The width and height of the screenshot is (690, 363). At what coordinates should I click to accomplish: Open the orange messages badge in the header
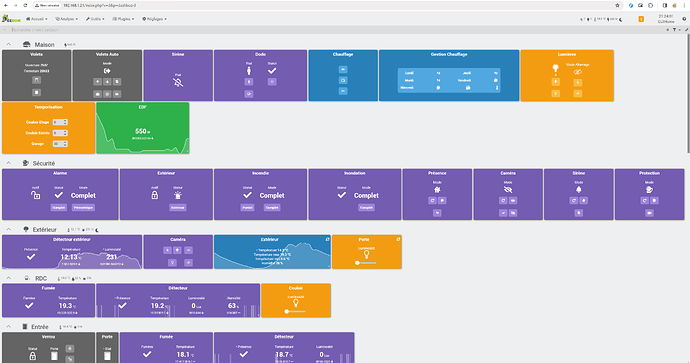(641, 19)
